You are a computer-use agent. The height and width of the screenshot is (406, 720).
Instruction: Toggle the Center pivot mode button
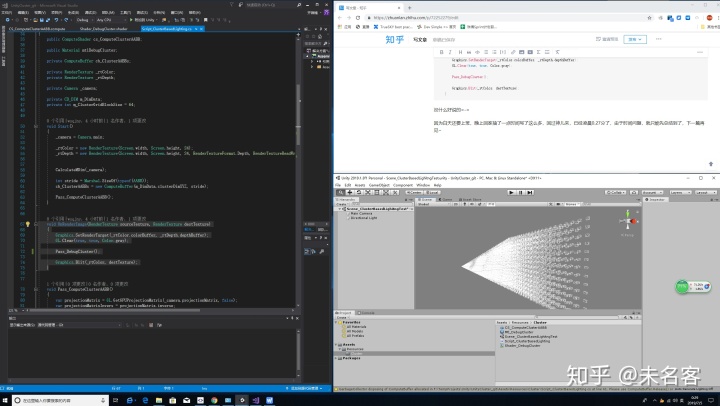pyautogui.click(x=414, y=192)
